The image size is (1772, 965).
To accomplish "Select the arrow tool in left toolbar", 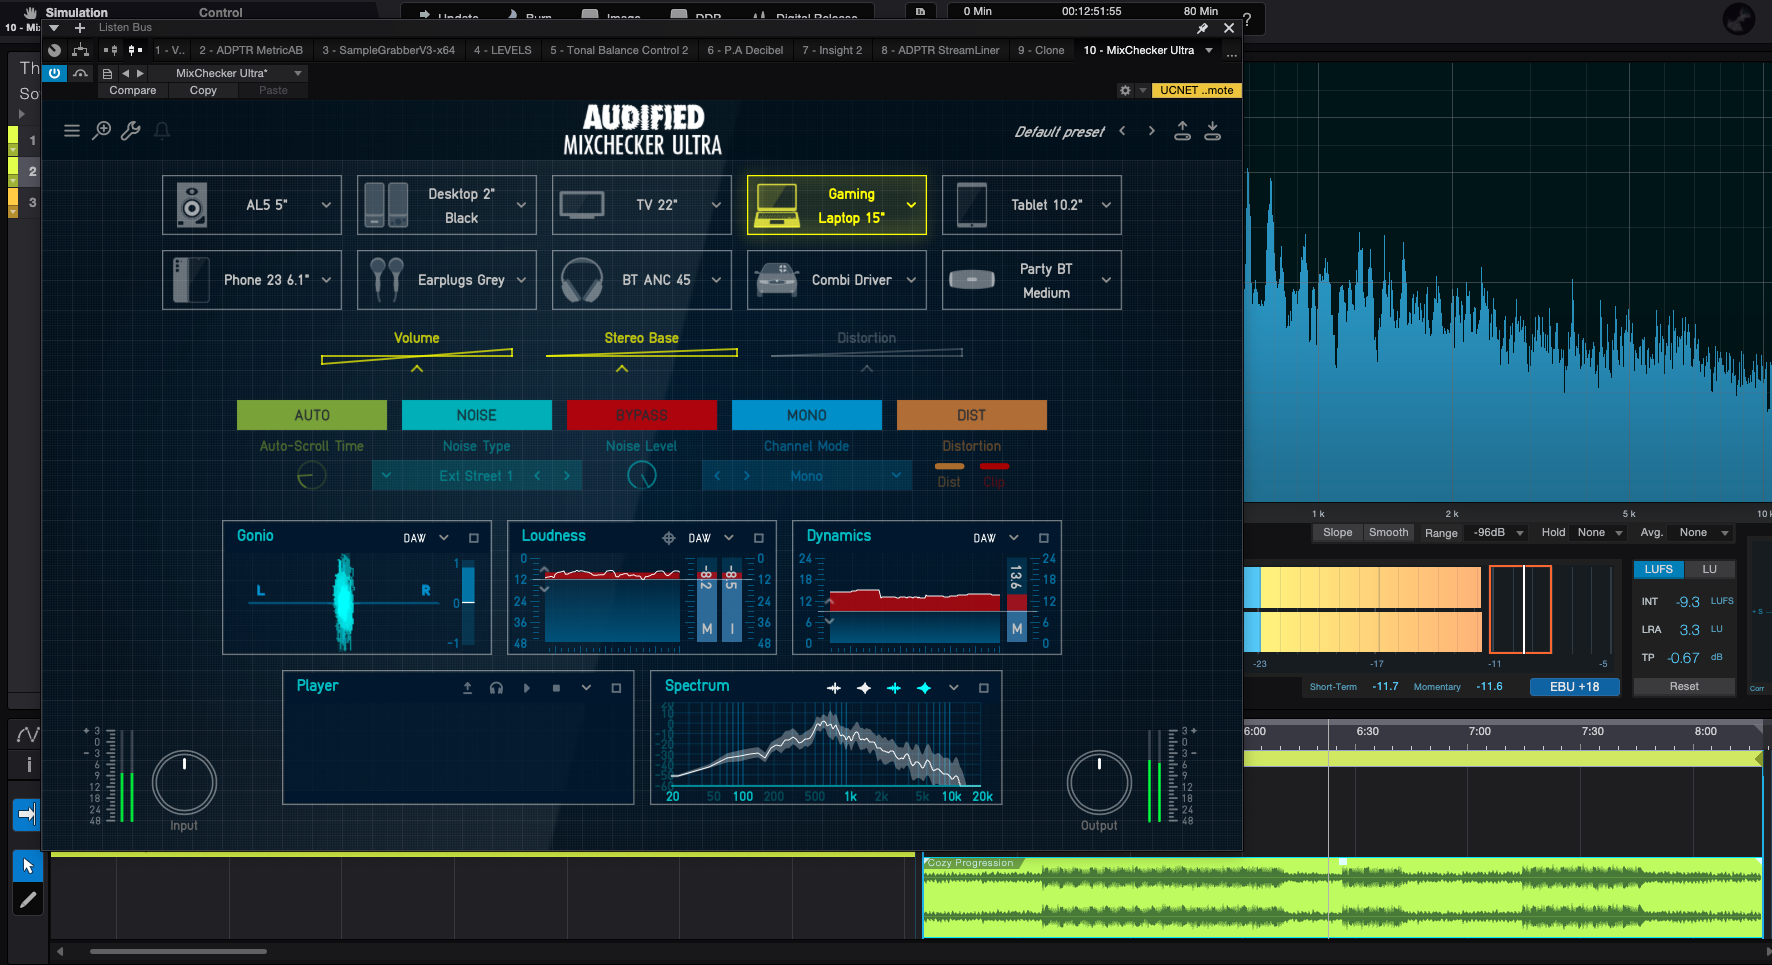I will [28, 866].
